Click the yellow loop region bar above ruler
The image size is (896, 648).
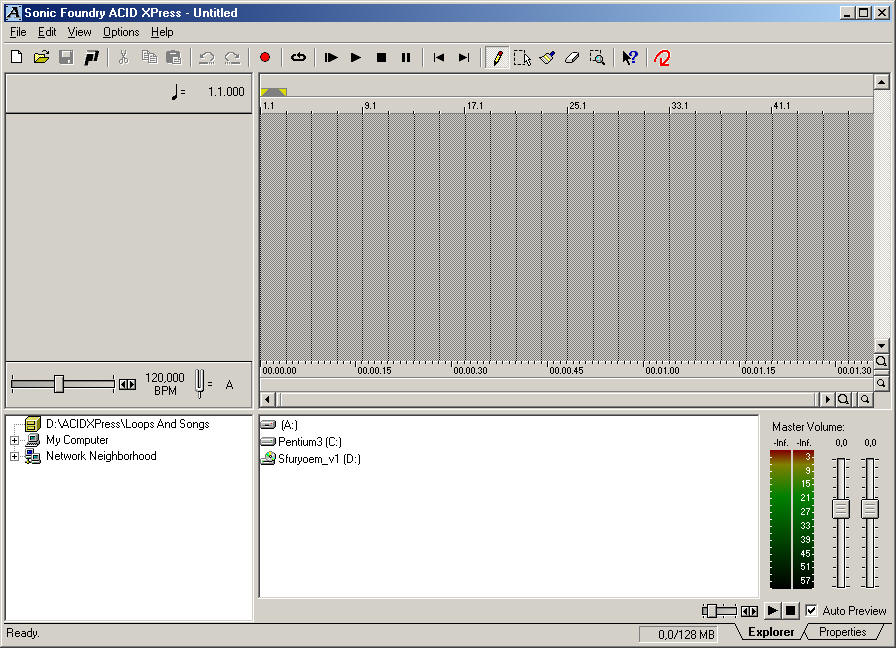[x=274, y=92]
